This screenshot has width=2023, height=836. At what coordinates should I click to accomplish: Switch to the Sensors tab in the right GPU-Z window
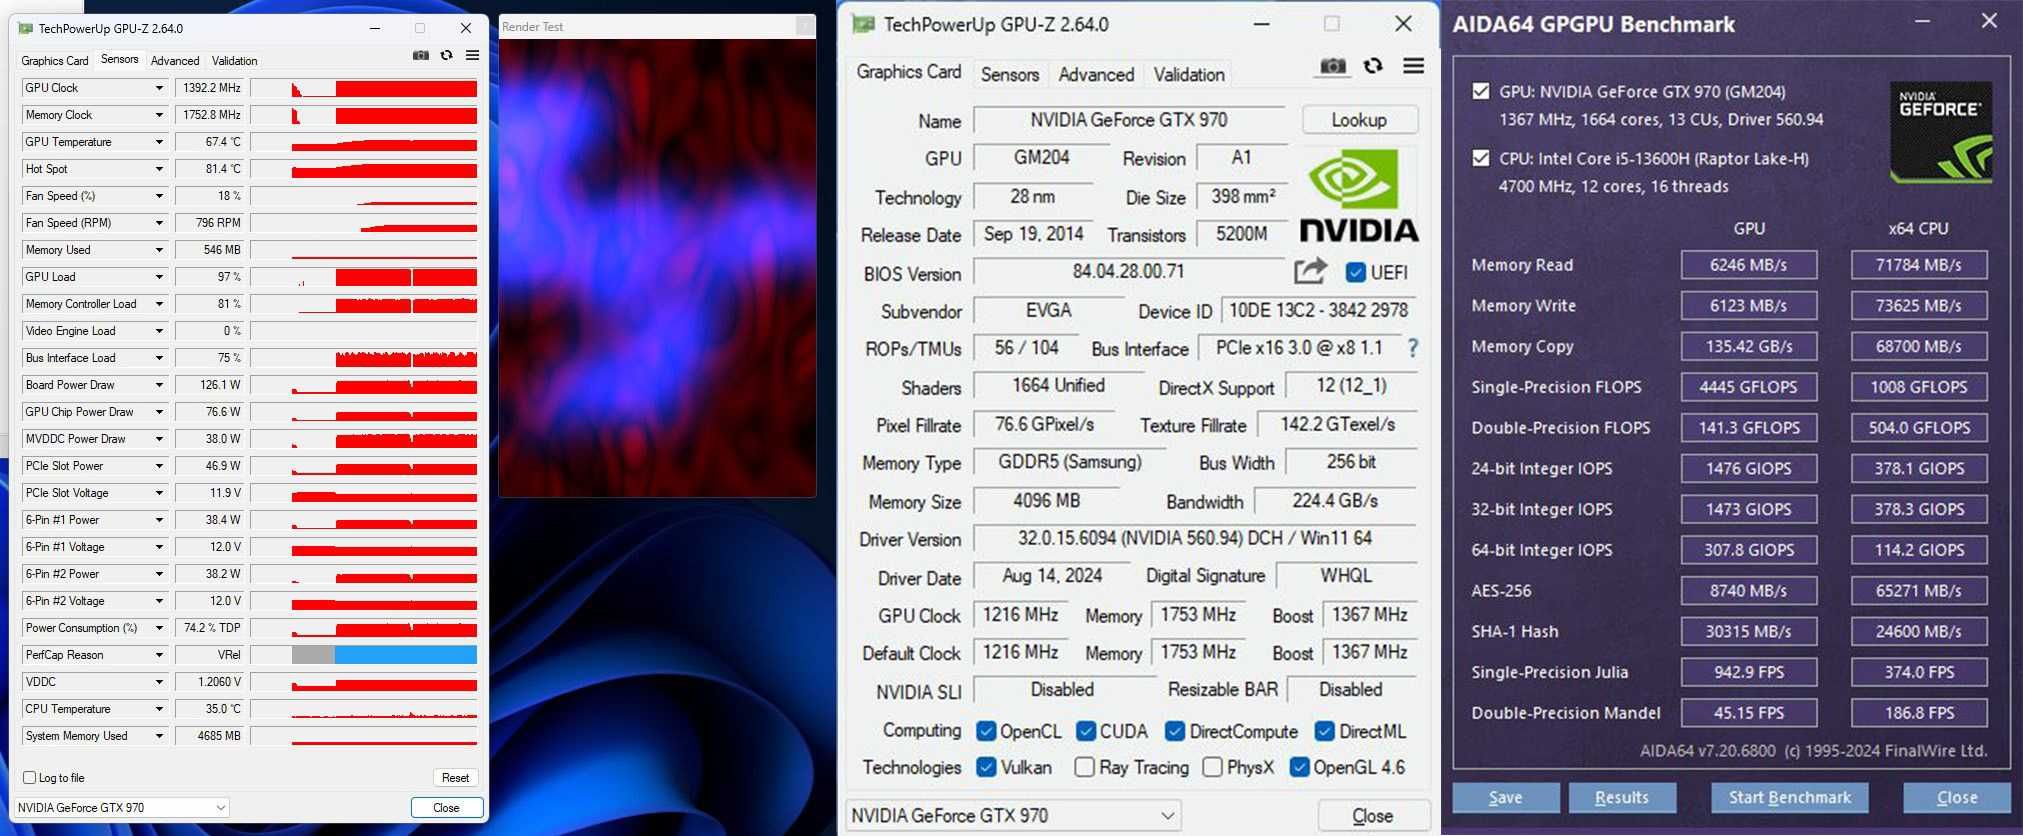1010,74
